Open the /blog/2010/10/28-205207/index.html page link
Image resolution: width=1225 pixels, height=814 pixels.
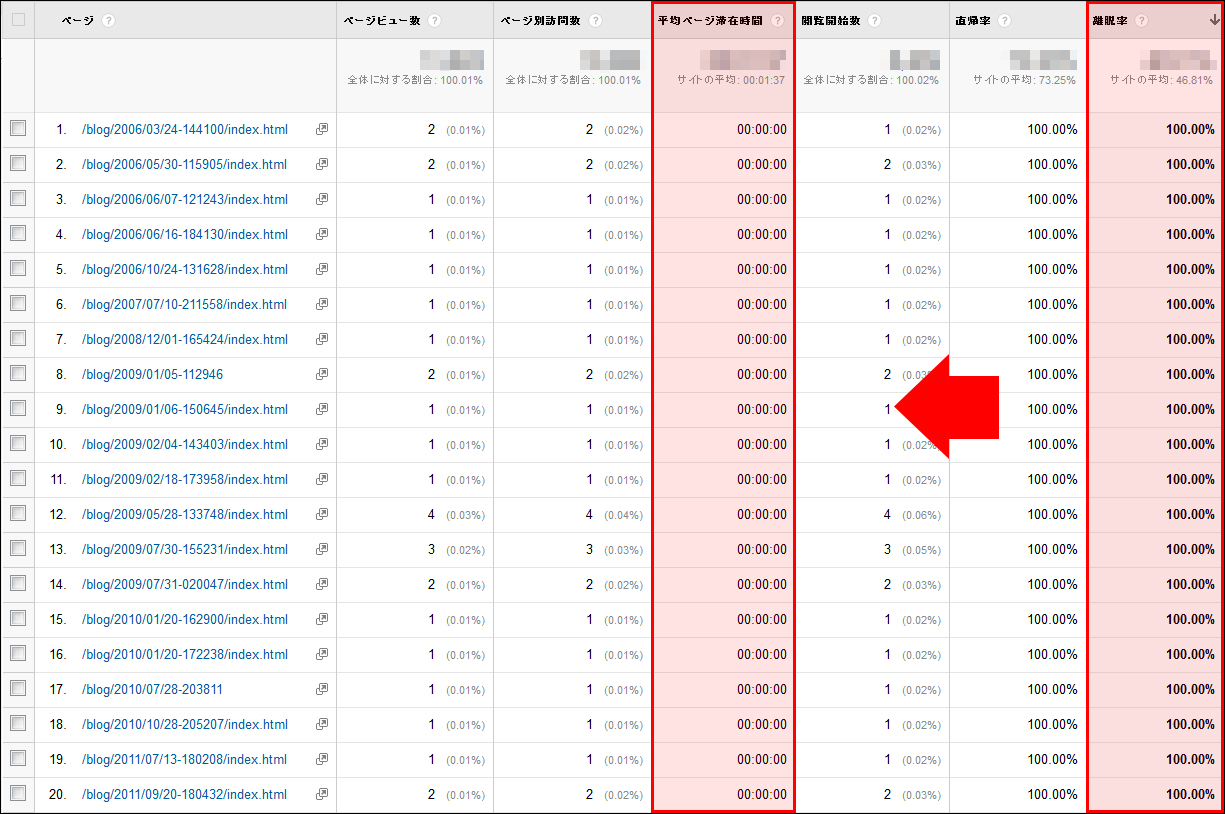[185, 724]
